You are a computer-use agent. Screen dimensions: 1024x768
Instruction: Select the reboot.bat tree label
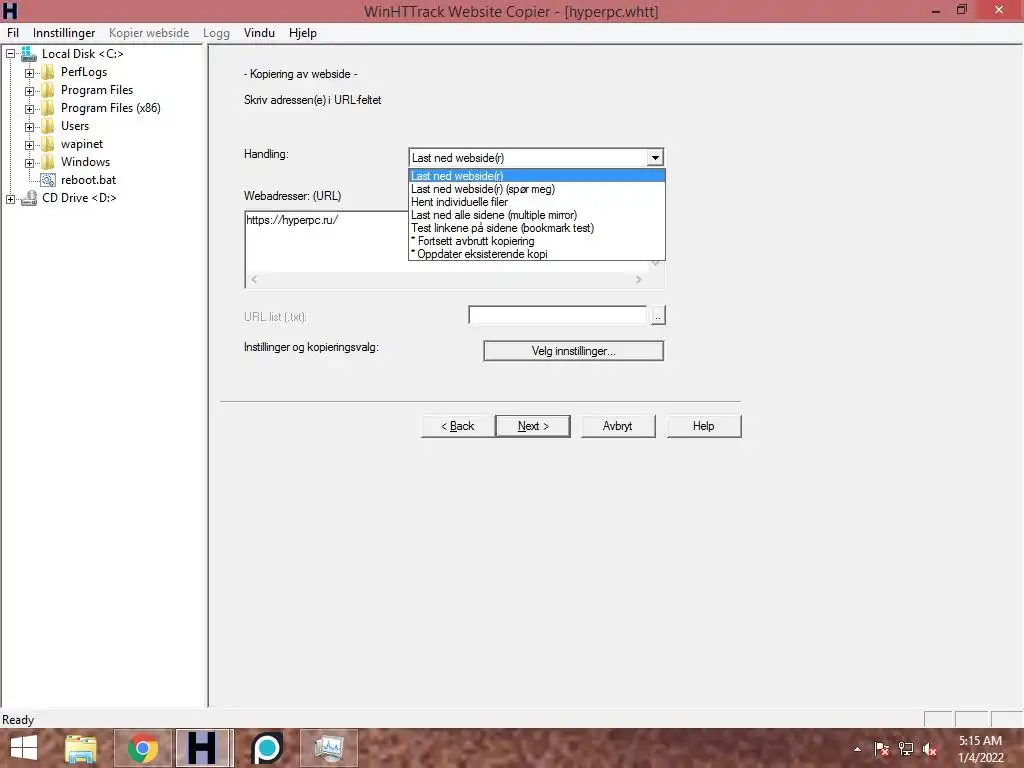88,180
